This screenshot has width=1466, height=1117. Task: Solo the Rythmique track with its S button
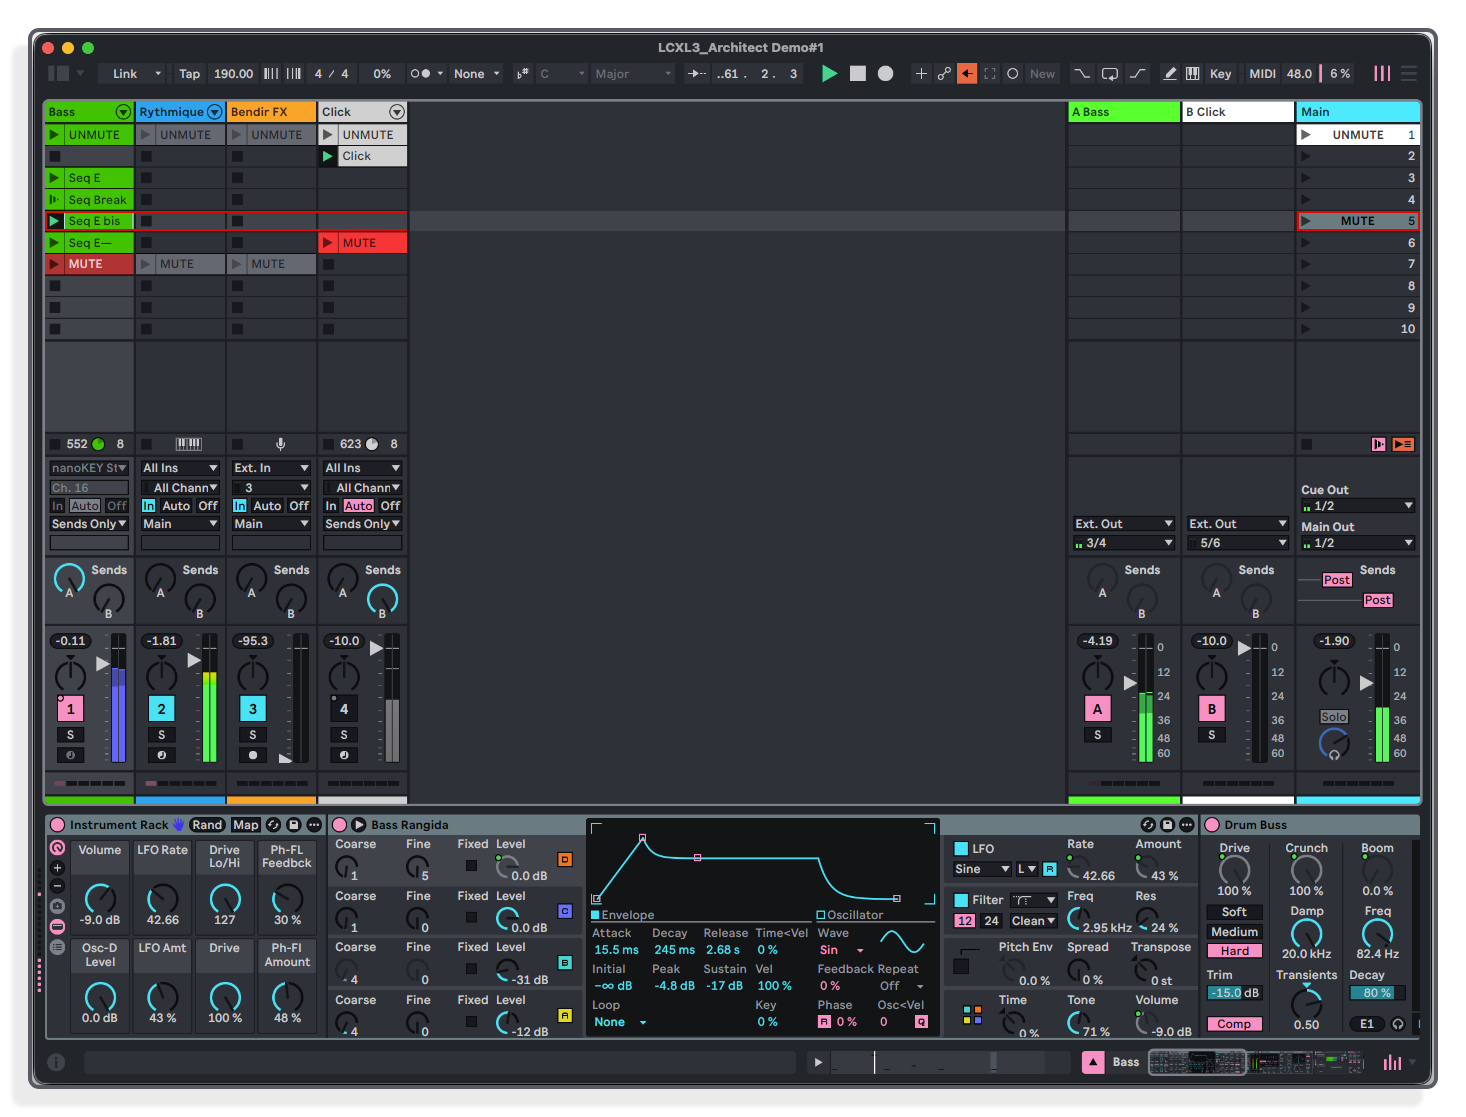pos(161,735)
